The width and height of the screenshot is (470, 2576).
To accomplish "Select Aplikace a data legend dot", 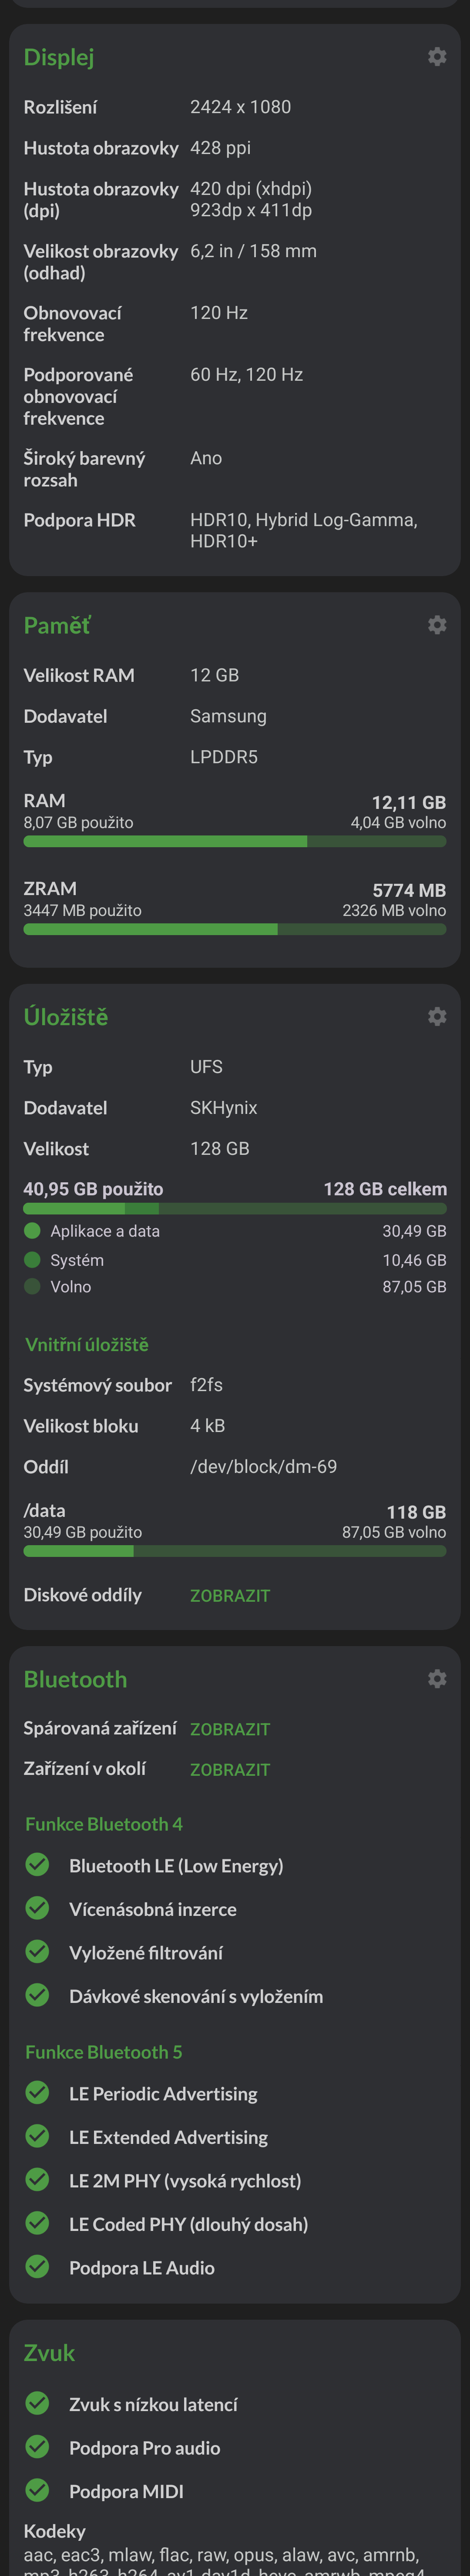I will 32,1231.
